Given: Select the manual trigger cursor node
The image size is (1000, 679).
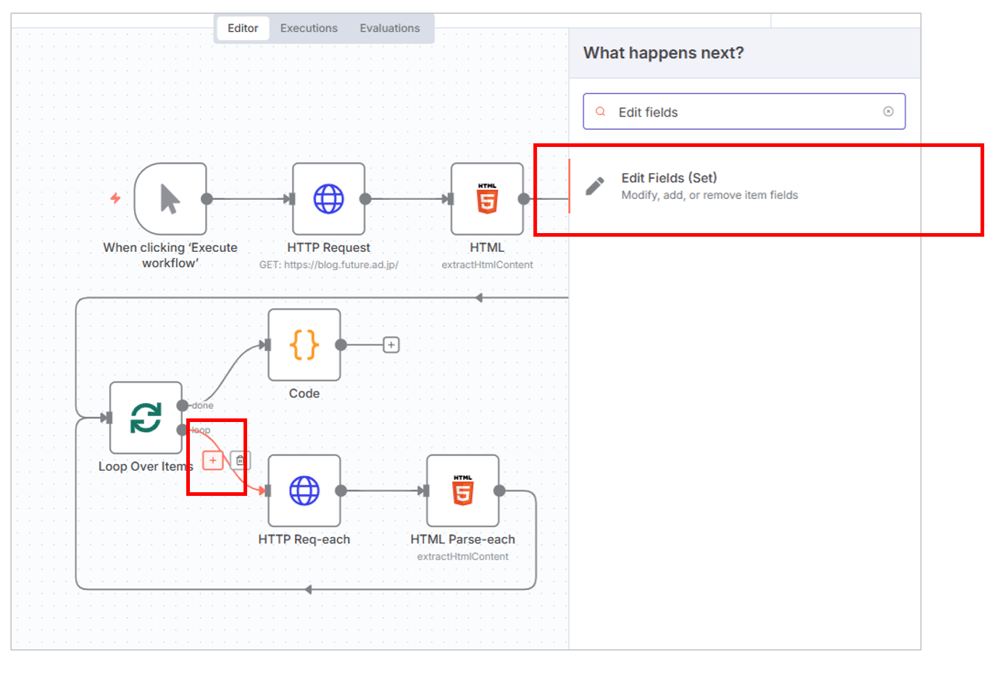Looking at the screenshot, I should [170, 199].
